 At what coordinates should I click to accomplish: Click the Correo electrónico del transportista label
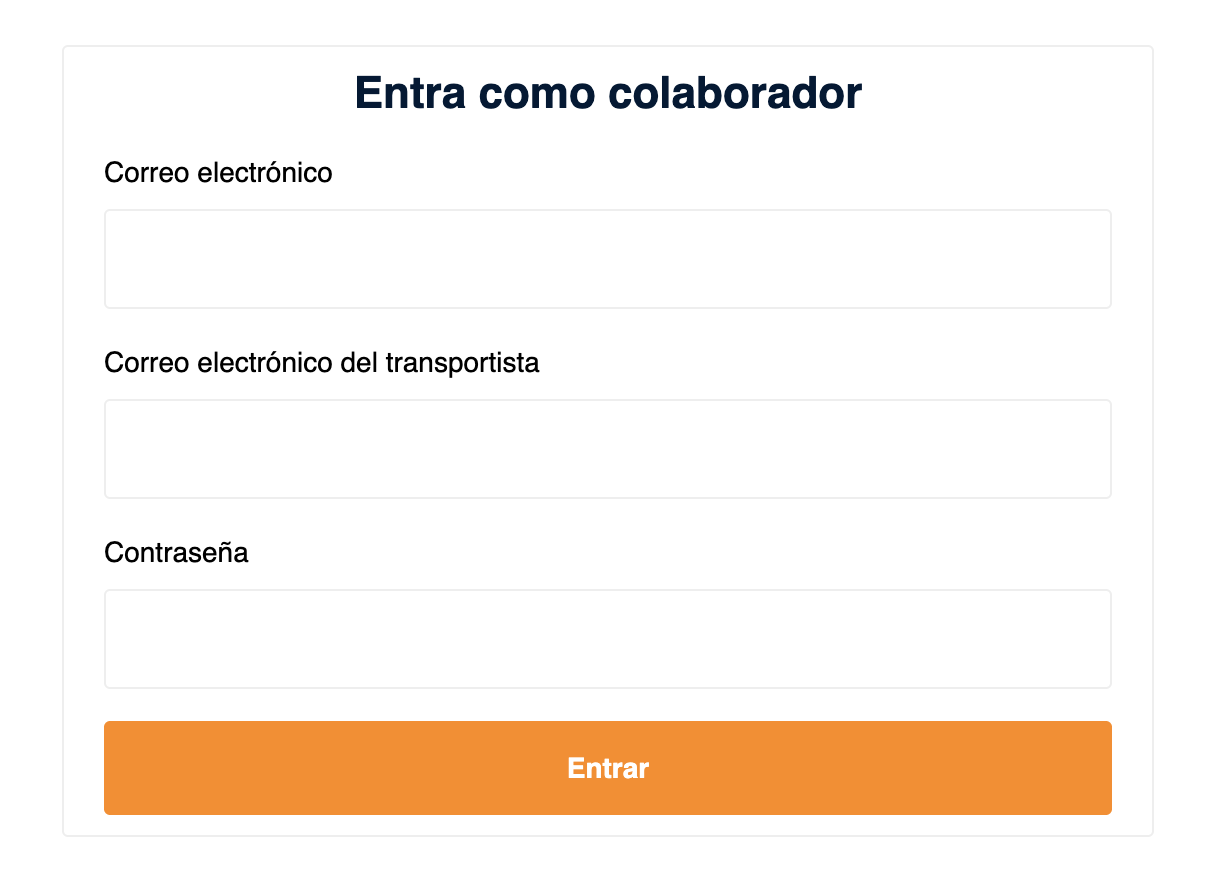click(321, 363)
